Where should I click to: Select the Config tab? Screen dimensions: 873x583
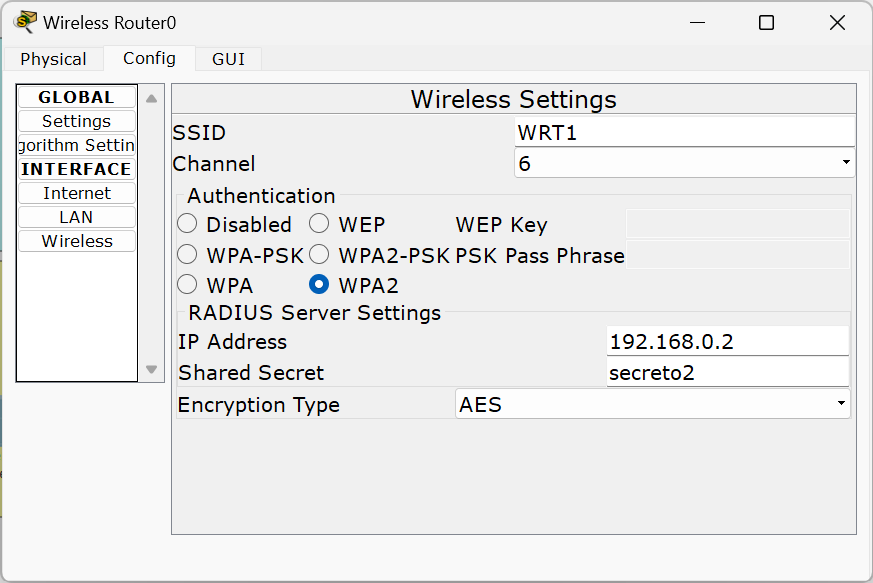tap(149, 58)
